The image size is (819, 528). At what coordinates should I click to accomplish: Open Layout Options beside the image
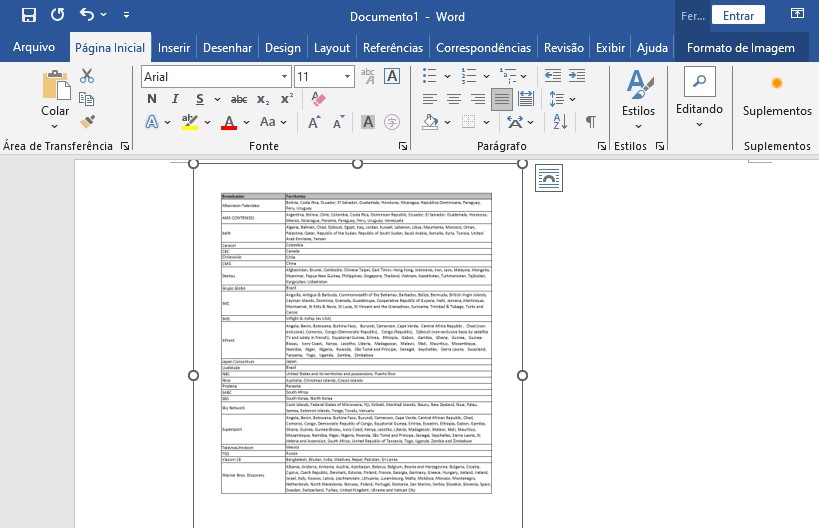point(549,178)
